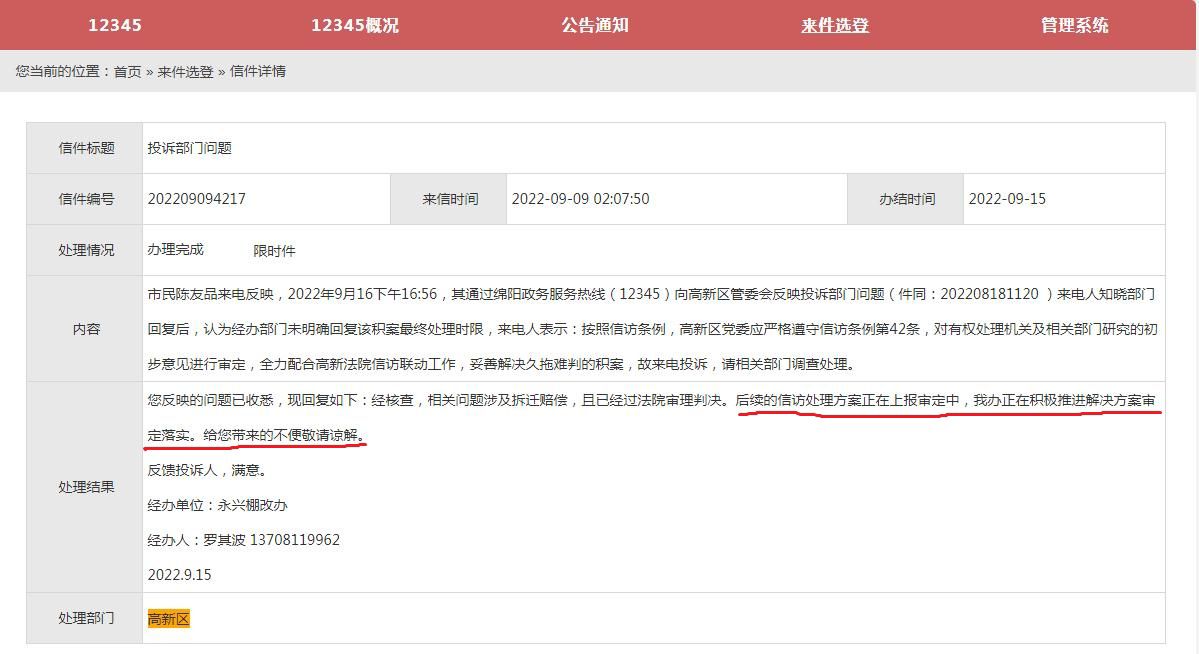The image size is (1199, 654).
Task: Click the received time 2022-09-09 02:07:50
Action: pos(580,199)
